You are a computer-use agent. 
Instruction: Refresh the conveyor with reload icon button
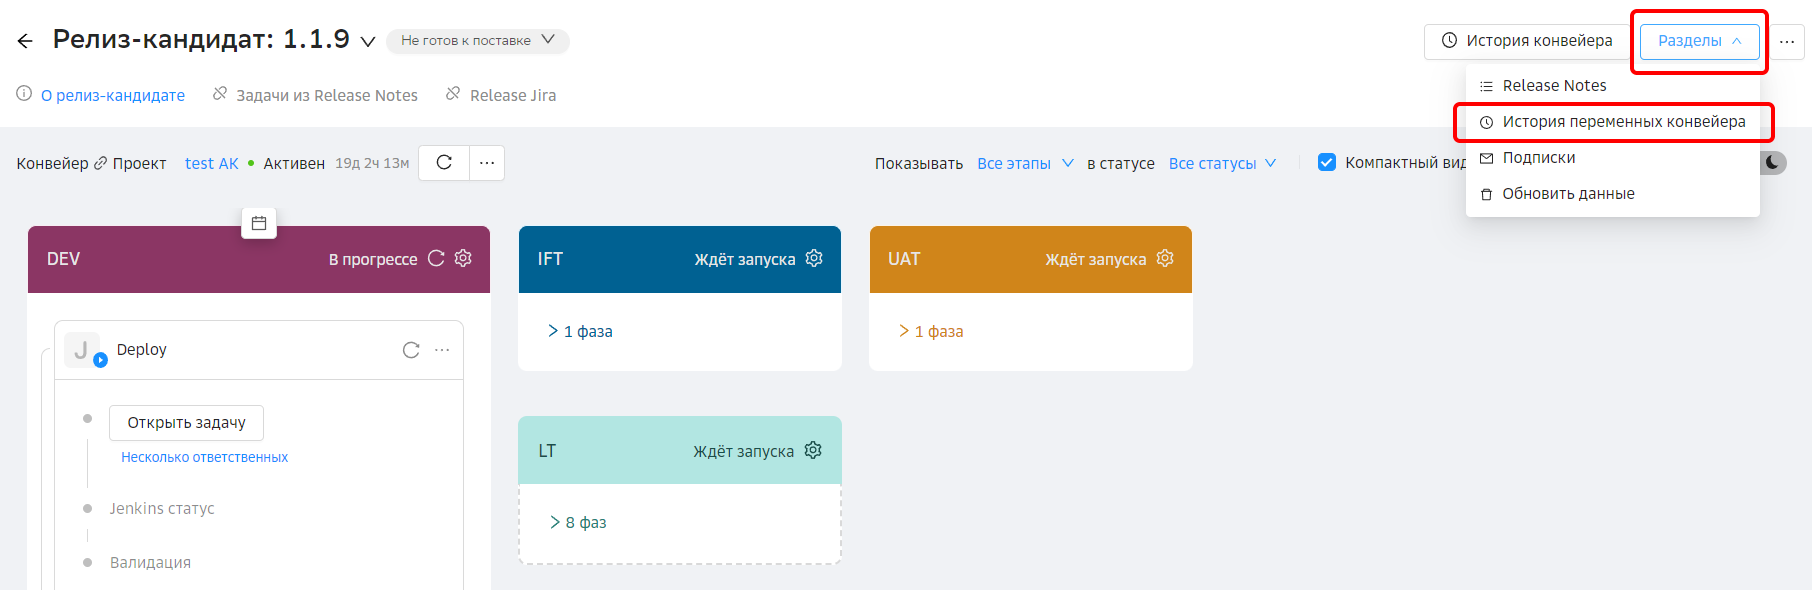pos(444,163)
